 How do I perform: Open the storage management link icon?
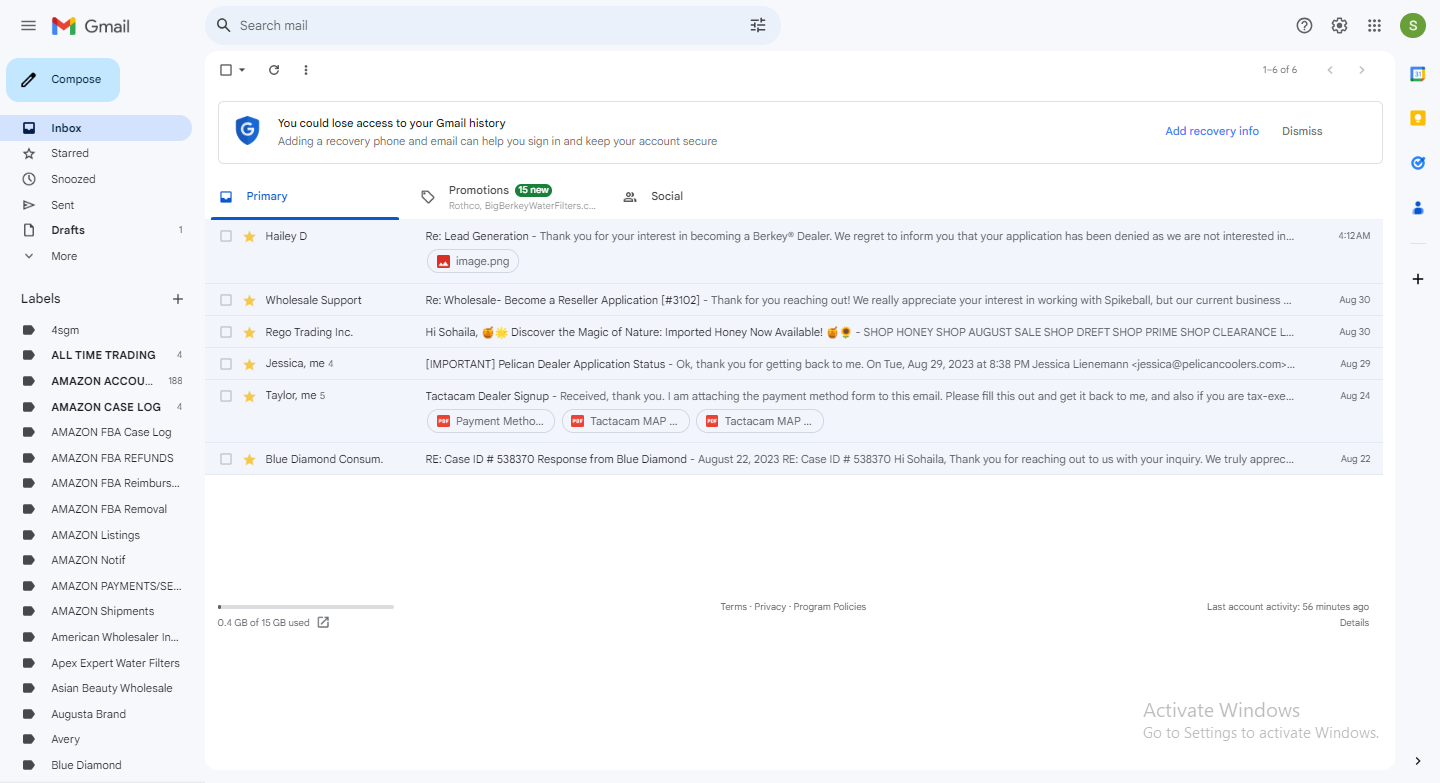(x=323, y=622)
